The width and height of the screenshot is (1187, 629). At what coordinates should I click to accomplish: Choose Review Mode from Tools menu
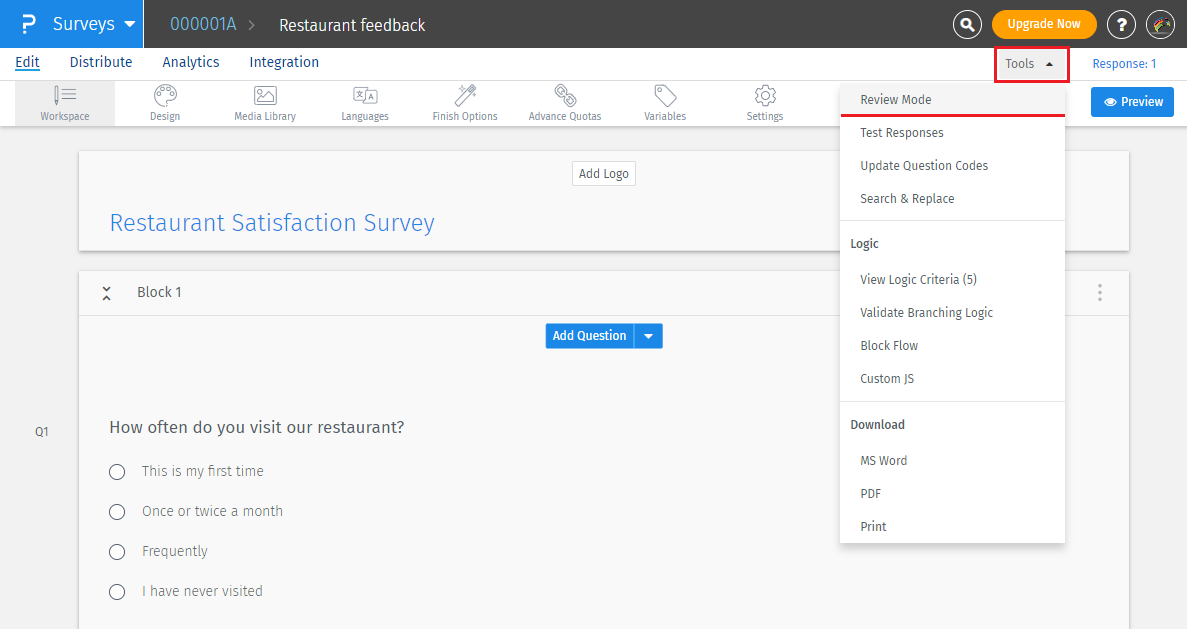click(x=896, y=100)
